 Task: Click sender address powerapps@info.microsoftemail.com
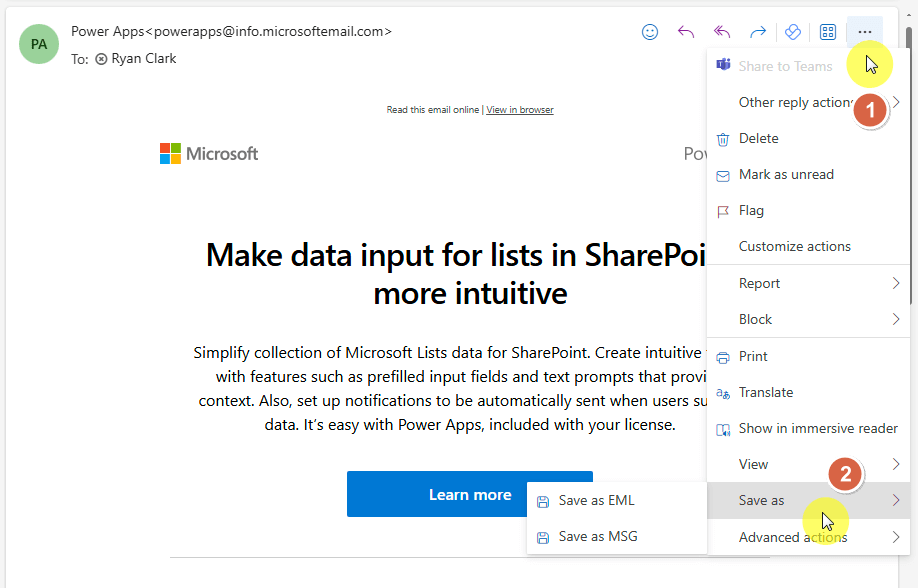click(x=269, y=32)
